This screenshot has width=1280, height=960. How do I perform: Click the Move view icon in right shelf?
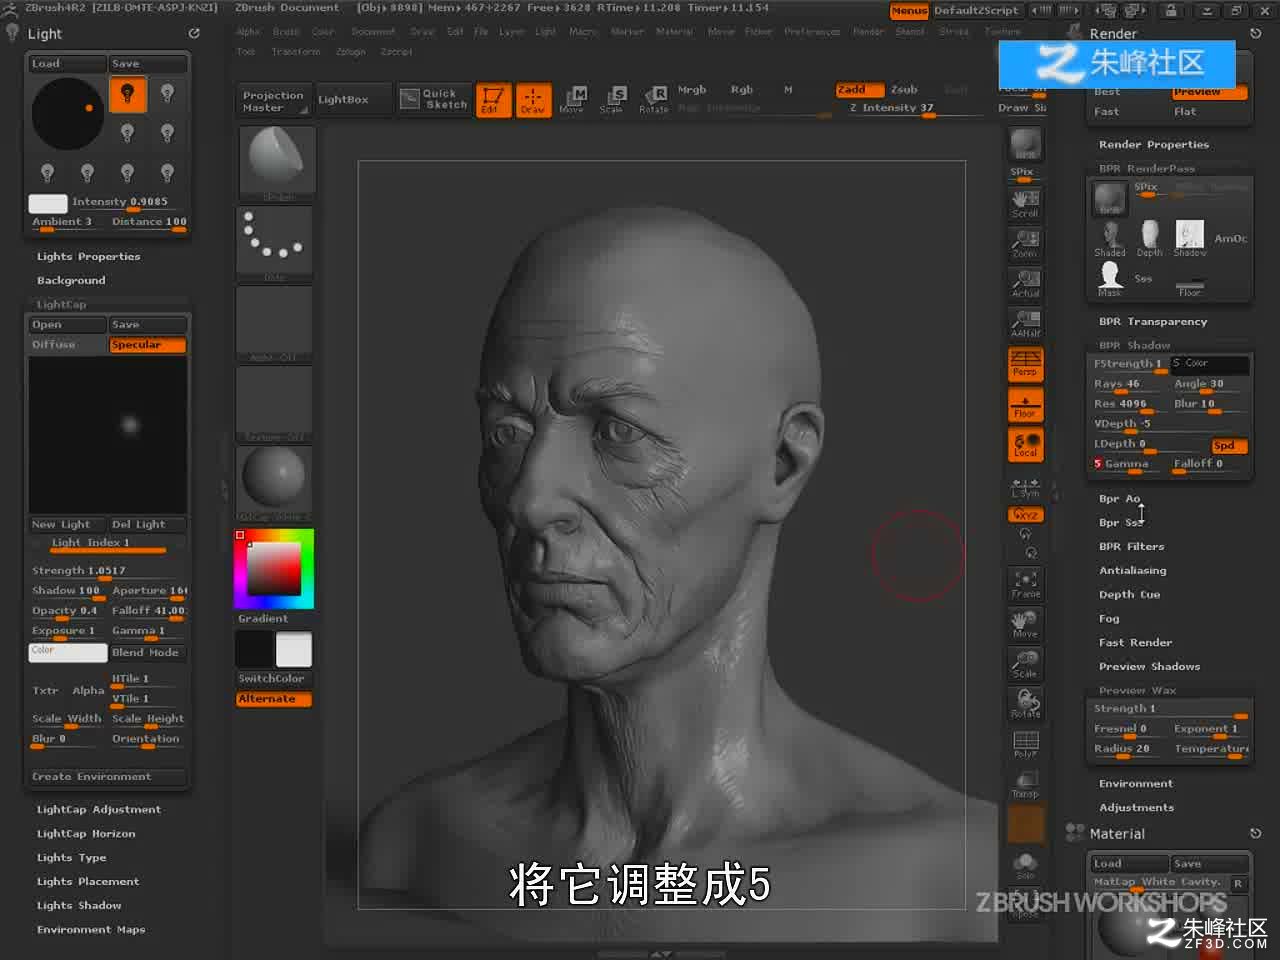(x=1025, y=624)
